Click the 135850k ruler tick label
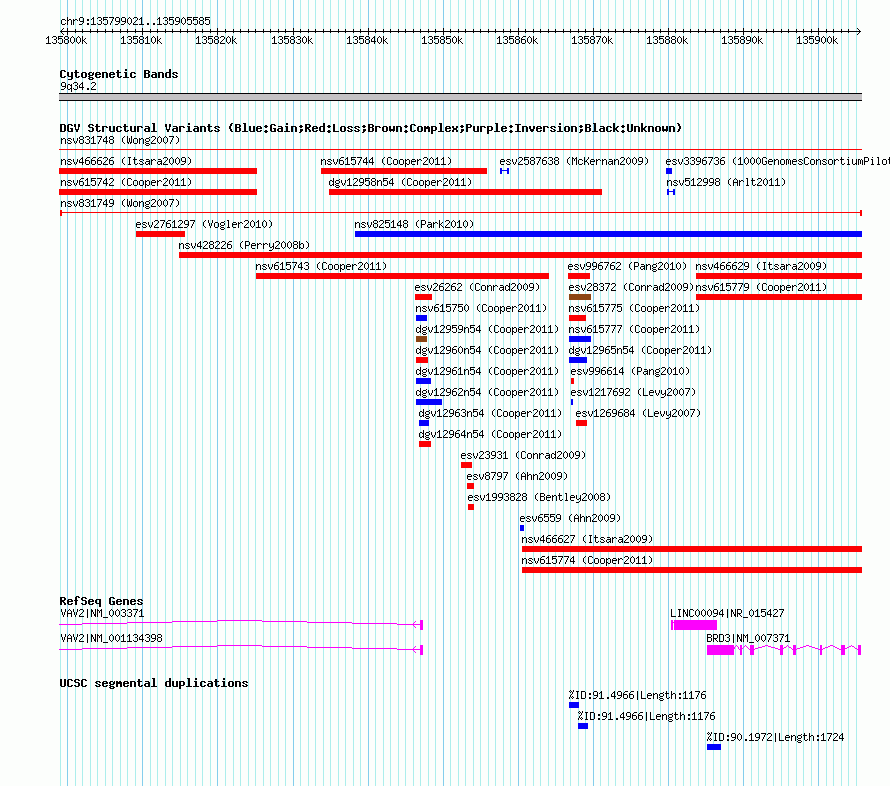The width and height of the screenshot is (890, 786). [x=442, y=40]
